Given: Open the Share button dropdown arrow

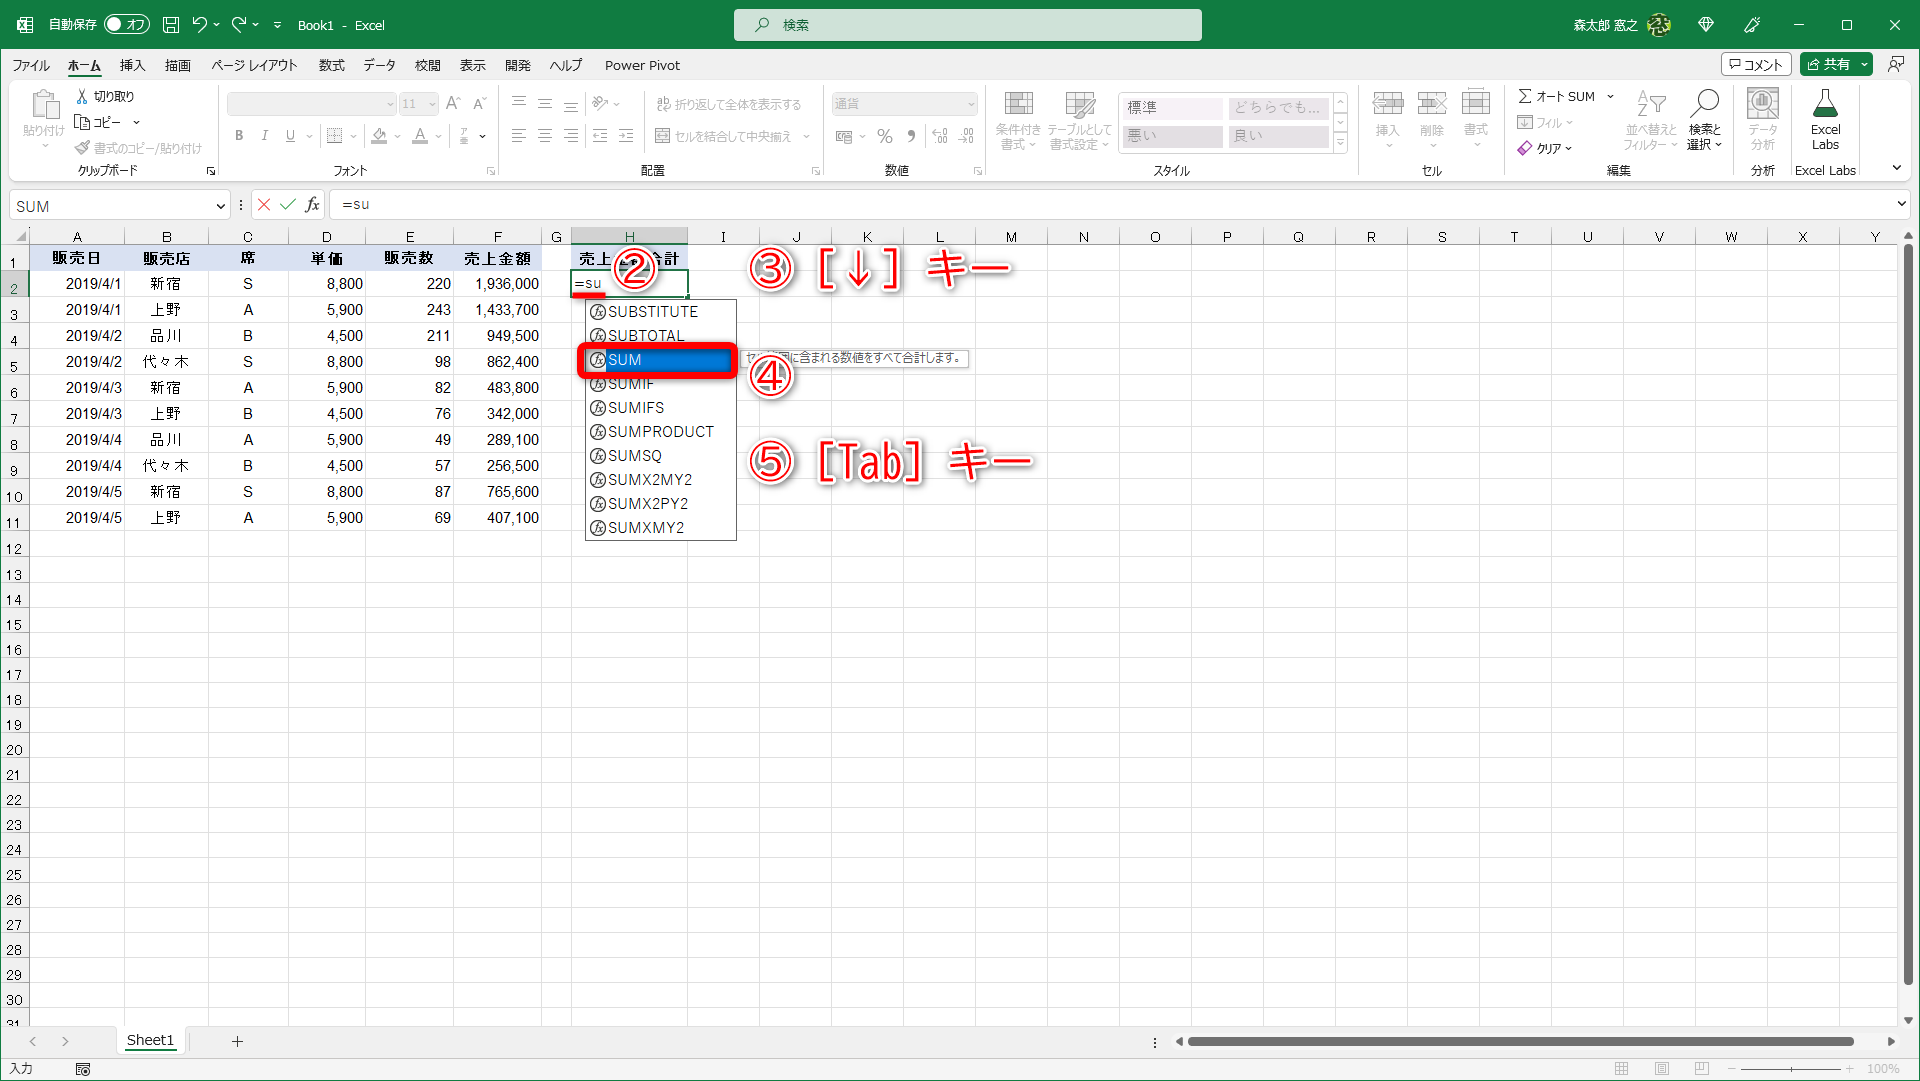Looking at the screenshot, I should pos(1865,65).
